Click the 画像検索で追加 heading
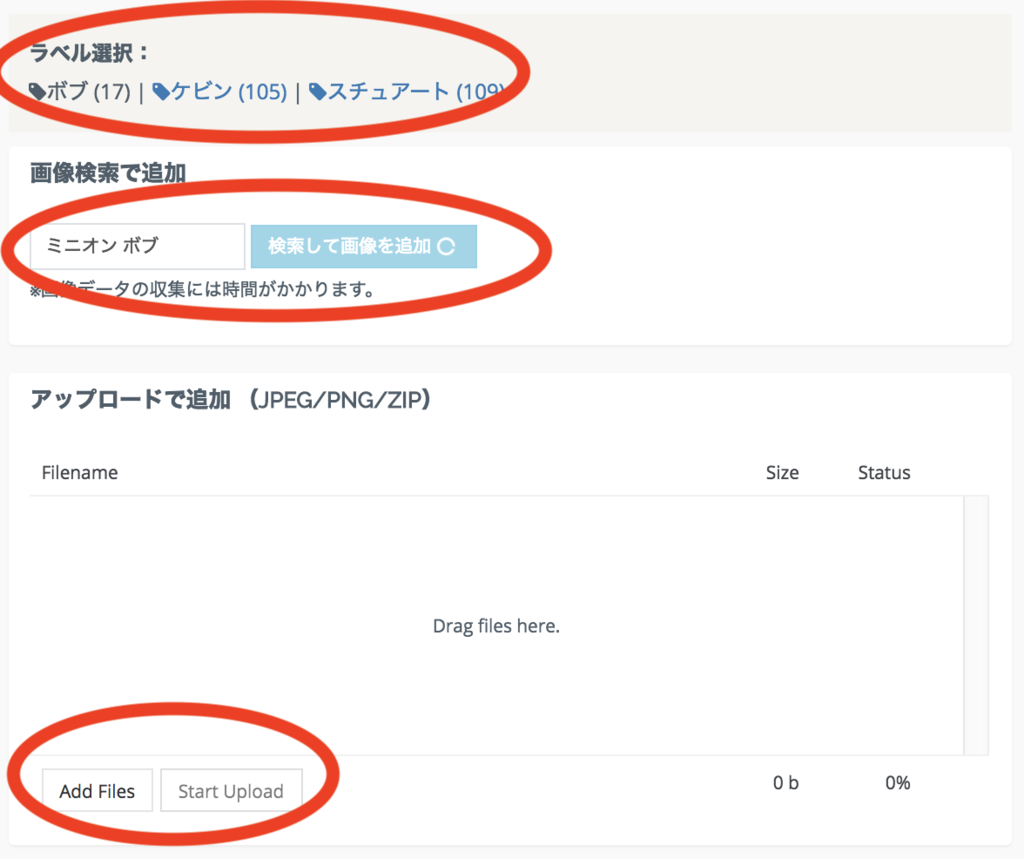This screenshot has width=1024, height=859. [x=108, y=173]
